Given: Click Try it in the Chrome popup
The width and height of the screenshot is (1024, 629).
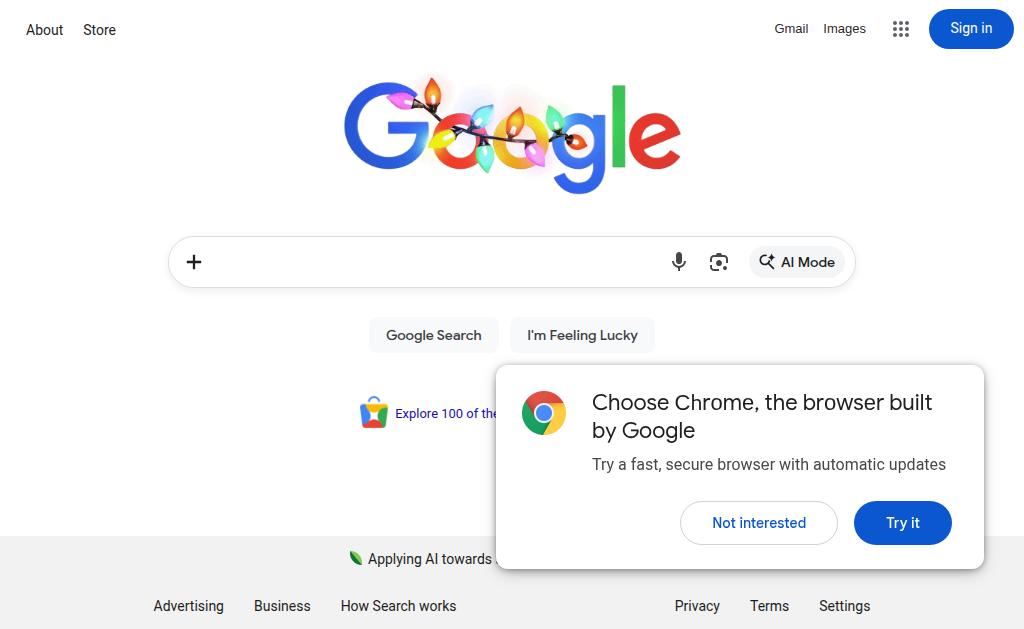Looking at the screenshot, I should click(x=903, y=523).
